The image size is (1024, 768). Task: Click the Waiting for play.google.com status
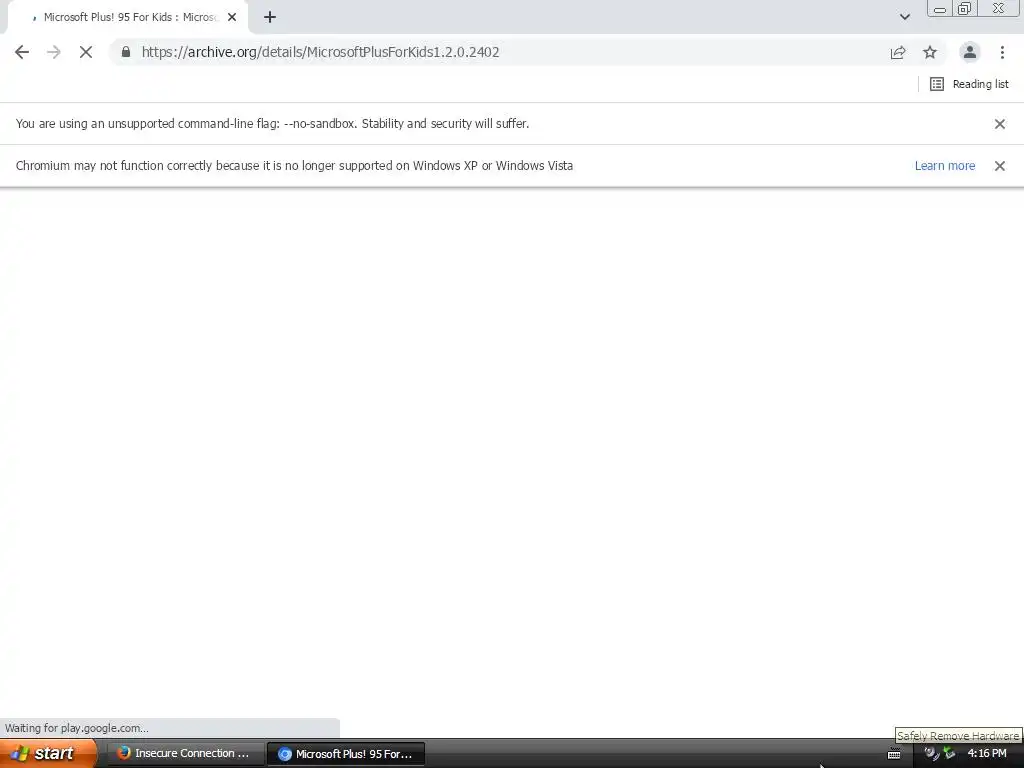click(x=76, y=728)
